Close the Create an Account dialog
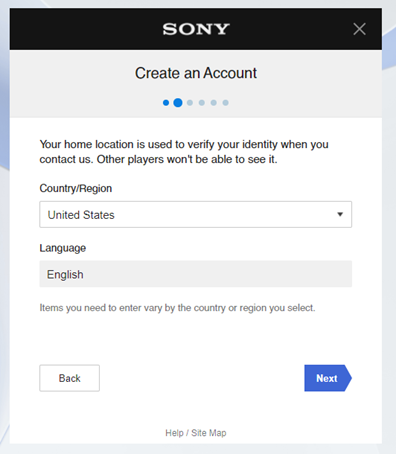The image size is (396, 454). pos(359,29)
